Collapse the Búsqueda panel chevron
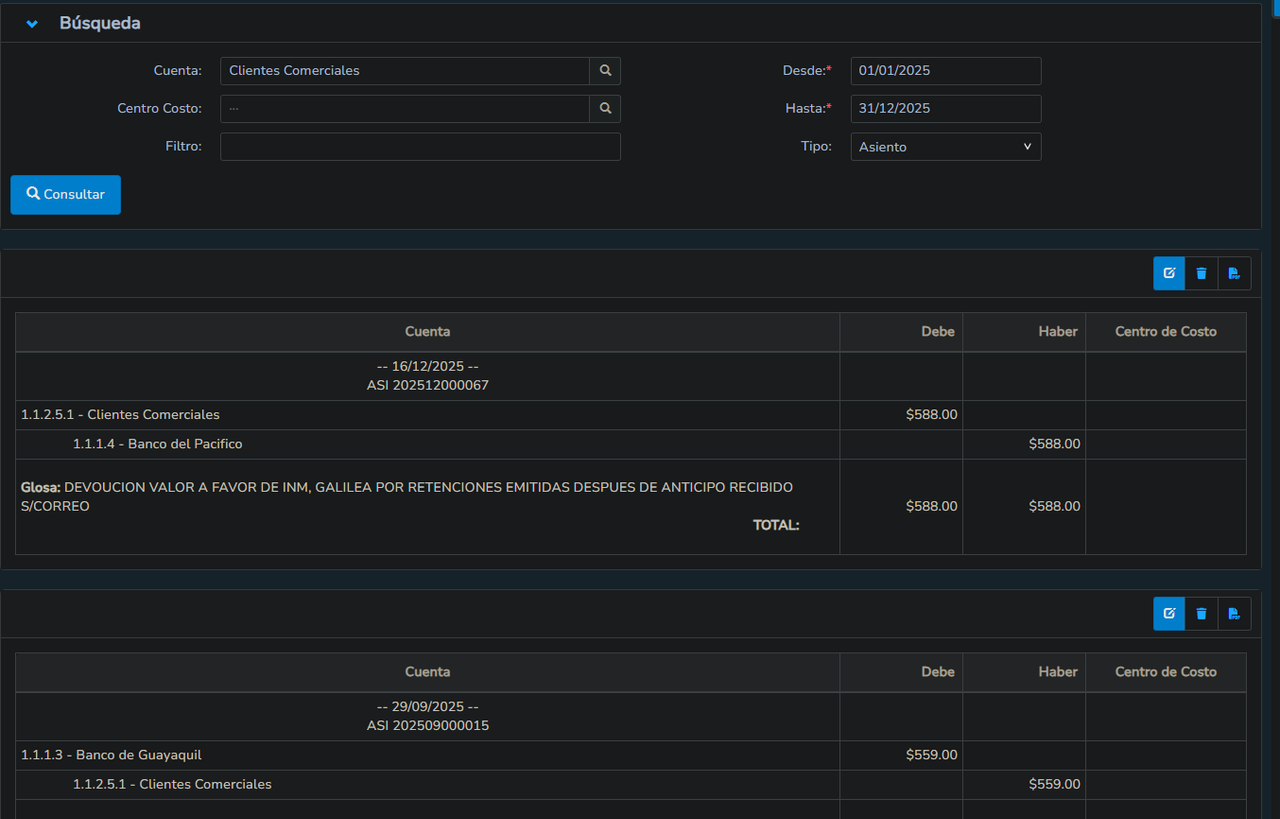The image size is (1280, 819). pos(32,23)
